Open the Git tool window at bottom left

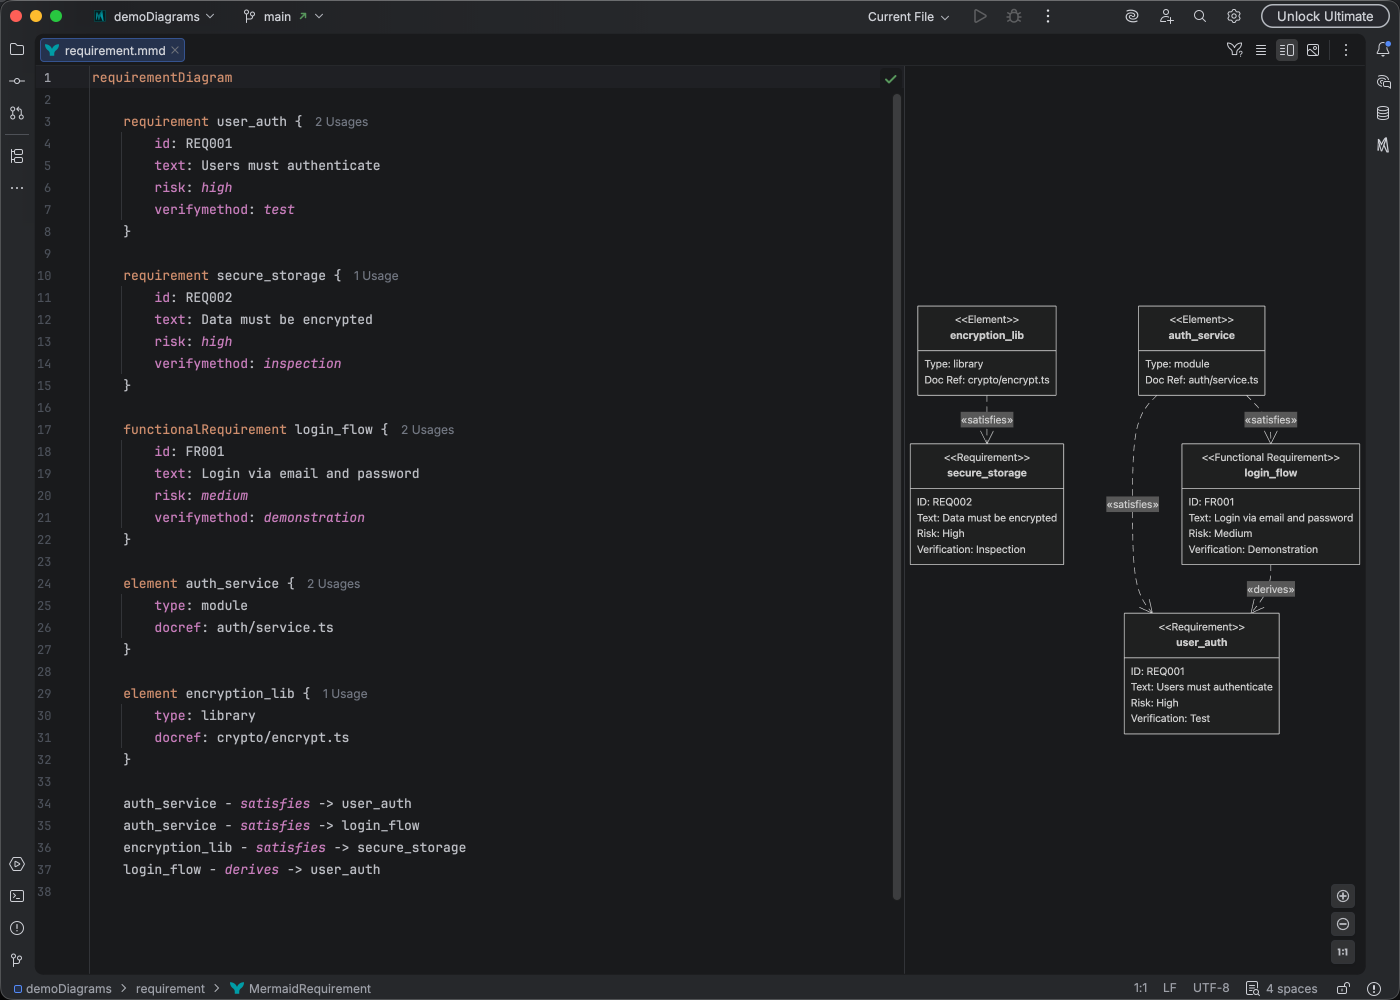[x=16, y=960]
